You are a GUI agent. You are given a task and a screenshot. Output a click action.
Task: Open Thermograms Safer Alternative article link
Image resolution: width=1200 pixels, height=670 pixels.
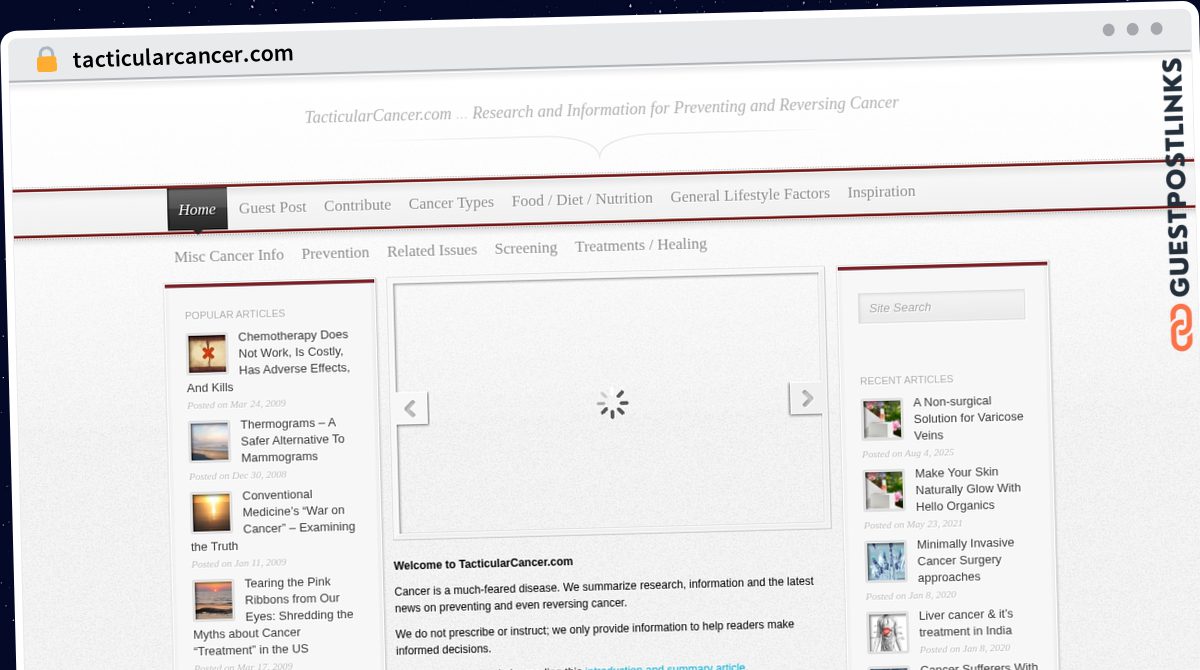tap(293, 440)
